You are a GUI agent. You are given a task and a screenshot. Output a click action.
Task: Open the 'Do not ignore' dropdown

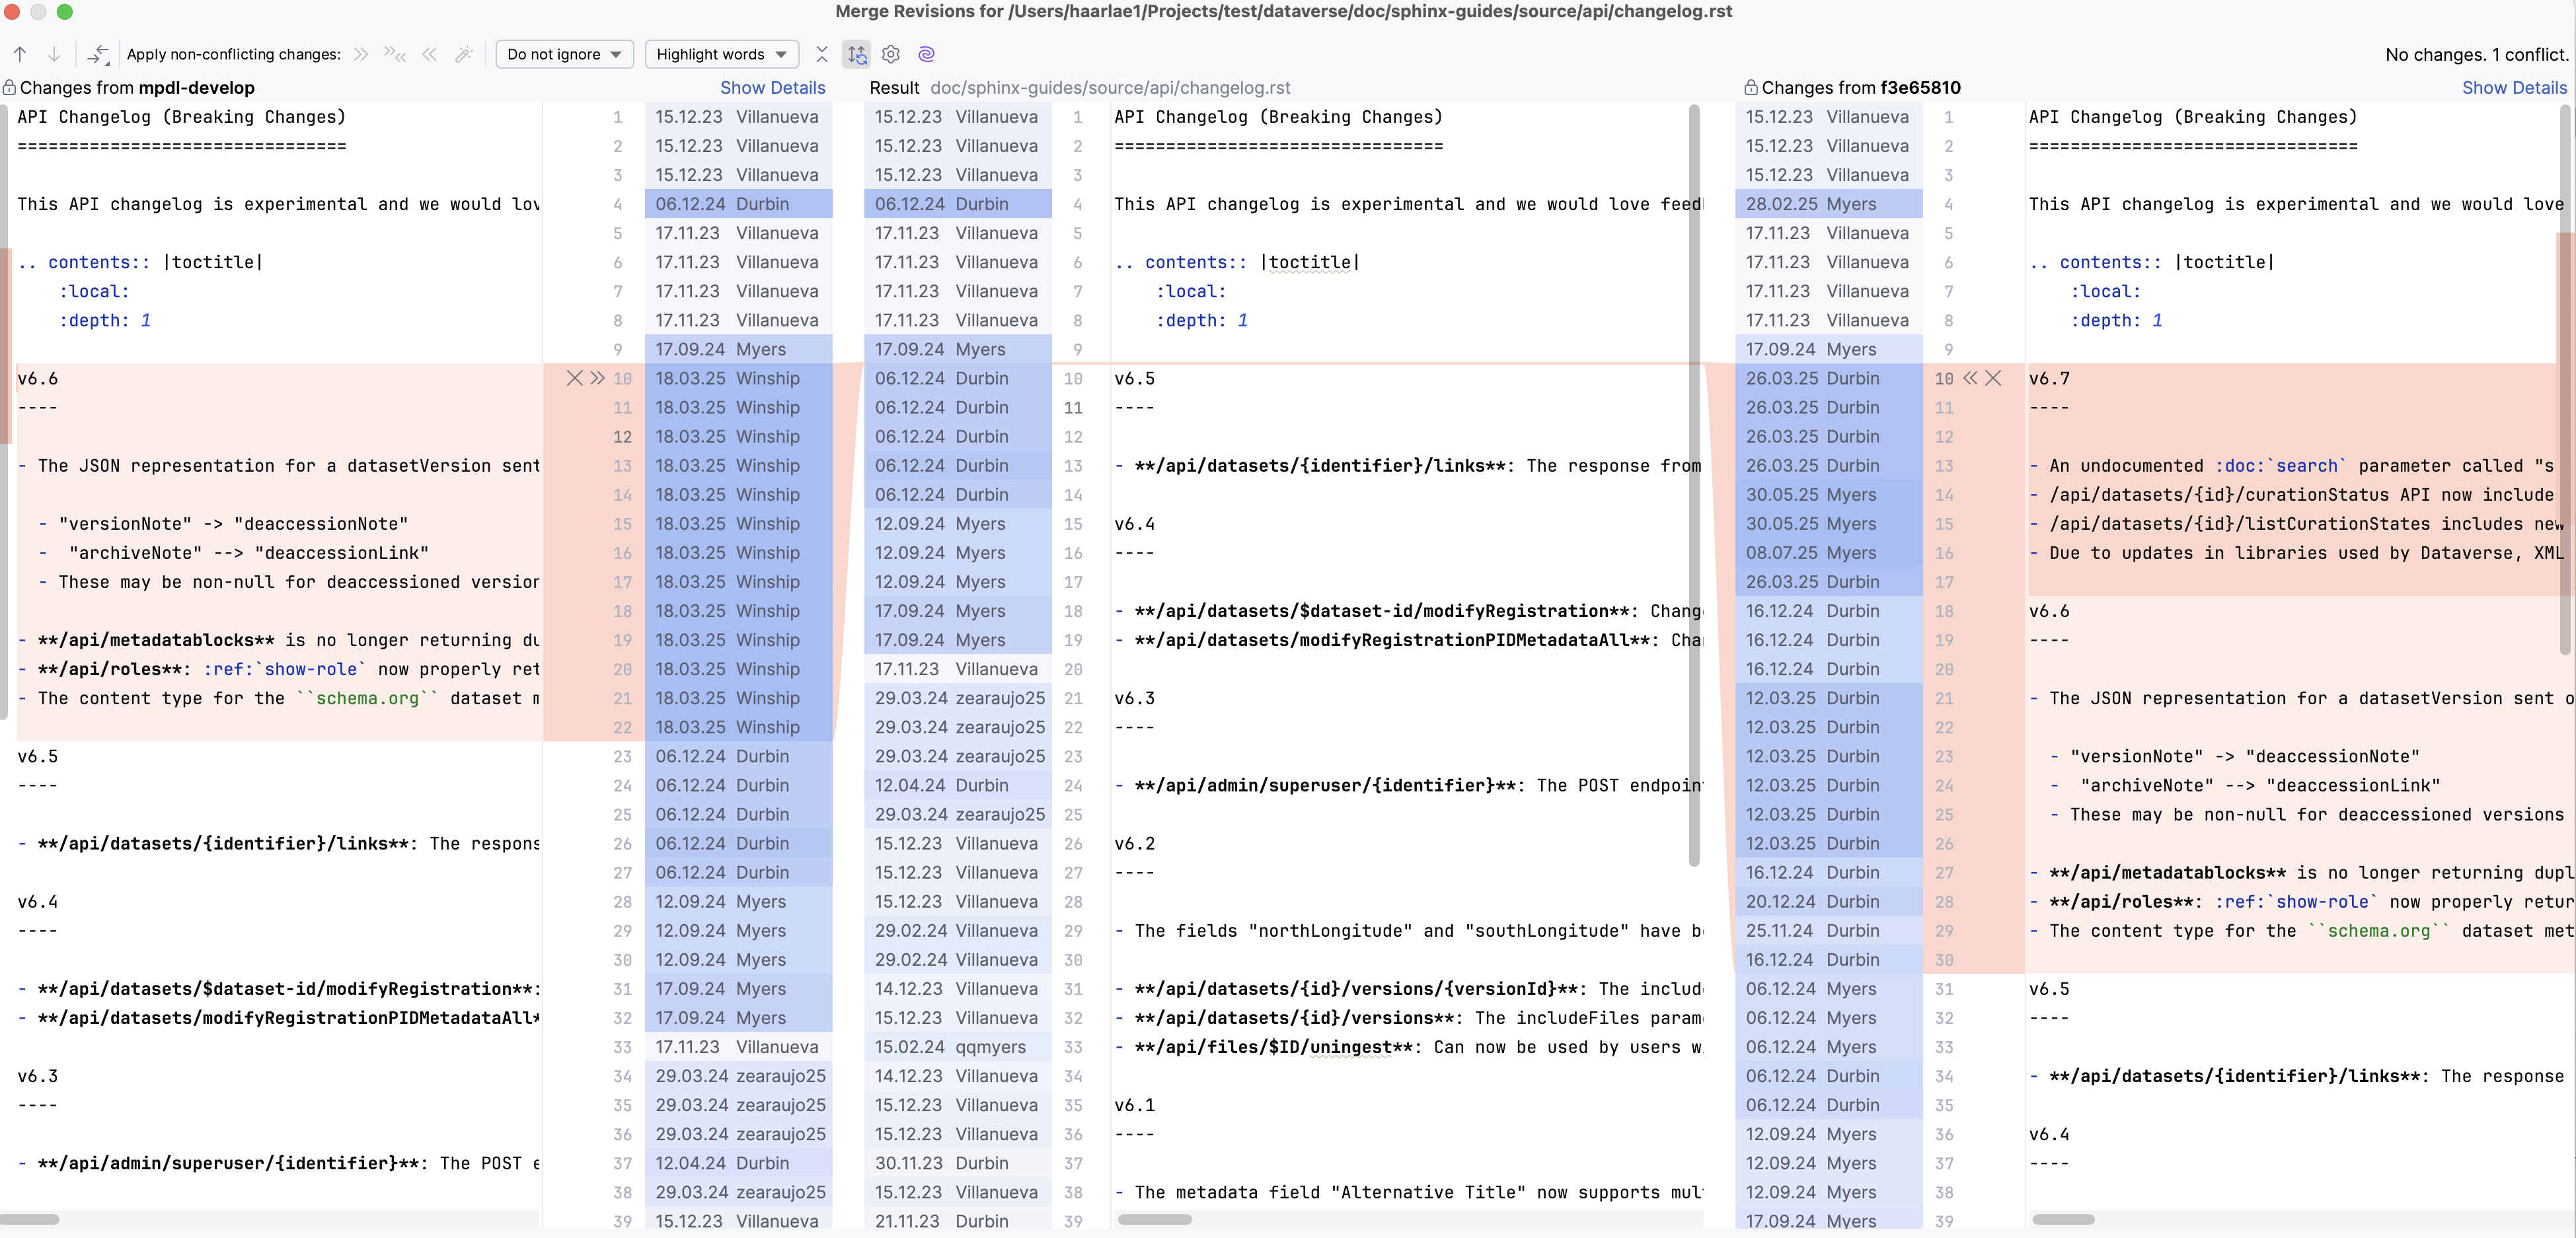click(x=564, y=54)
